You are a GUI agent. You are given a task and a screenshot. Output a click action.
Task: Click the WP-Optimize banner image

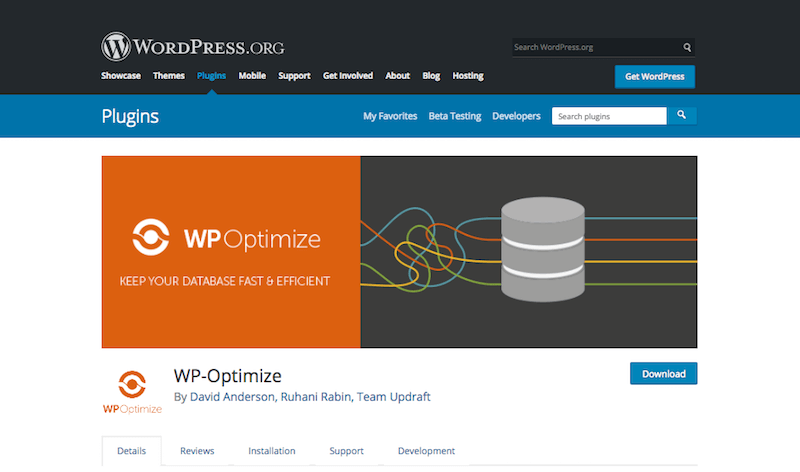[399, 252]
